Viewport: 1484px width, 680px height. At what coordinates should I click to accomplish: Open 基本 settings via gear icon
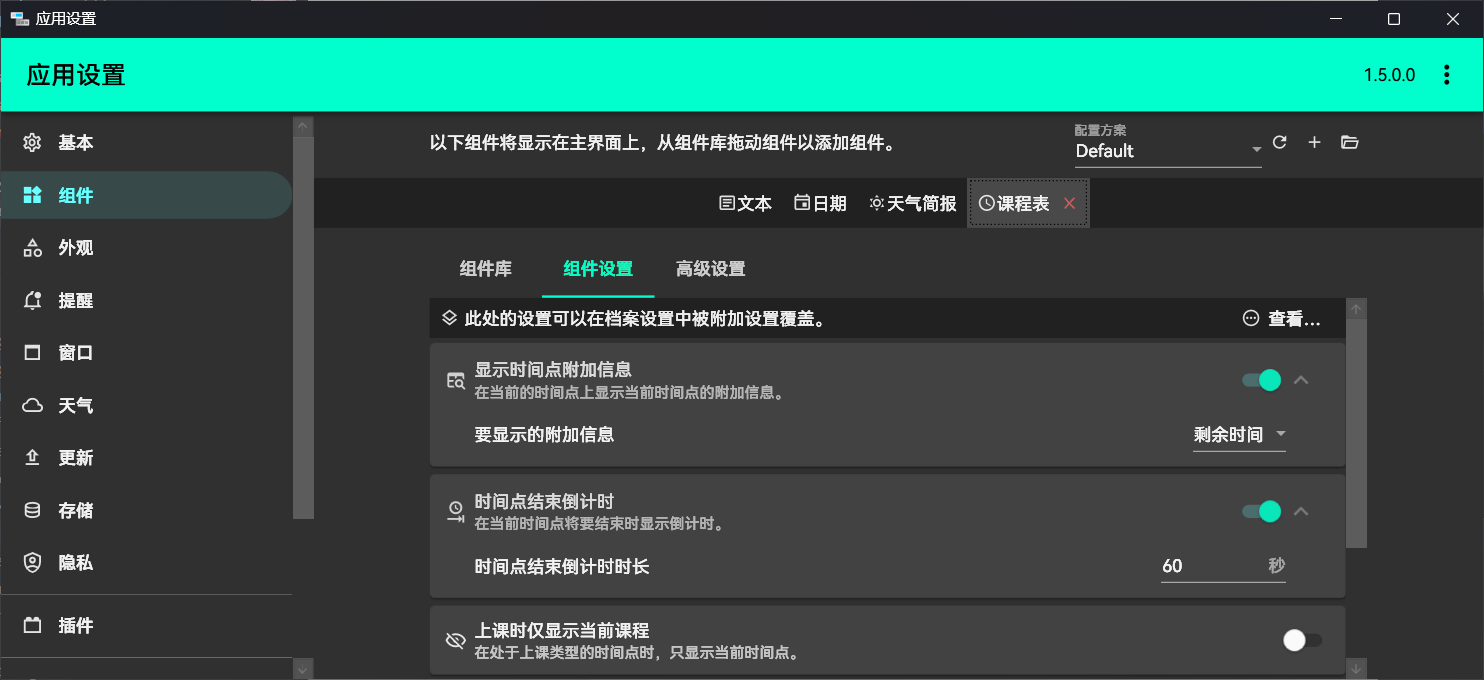(33, 143)
